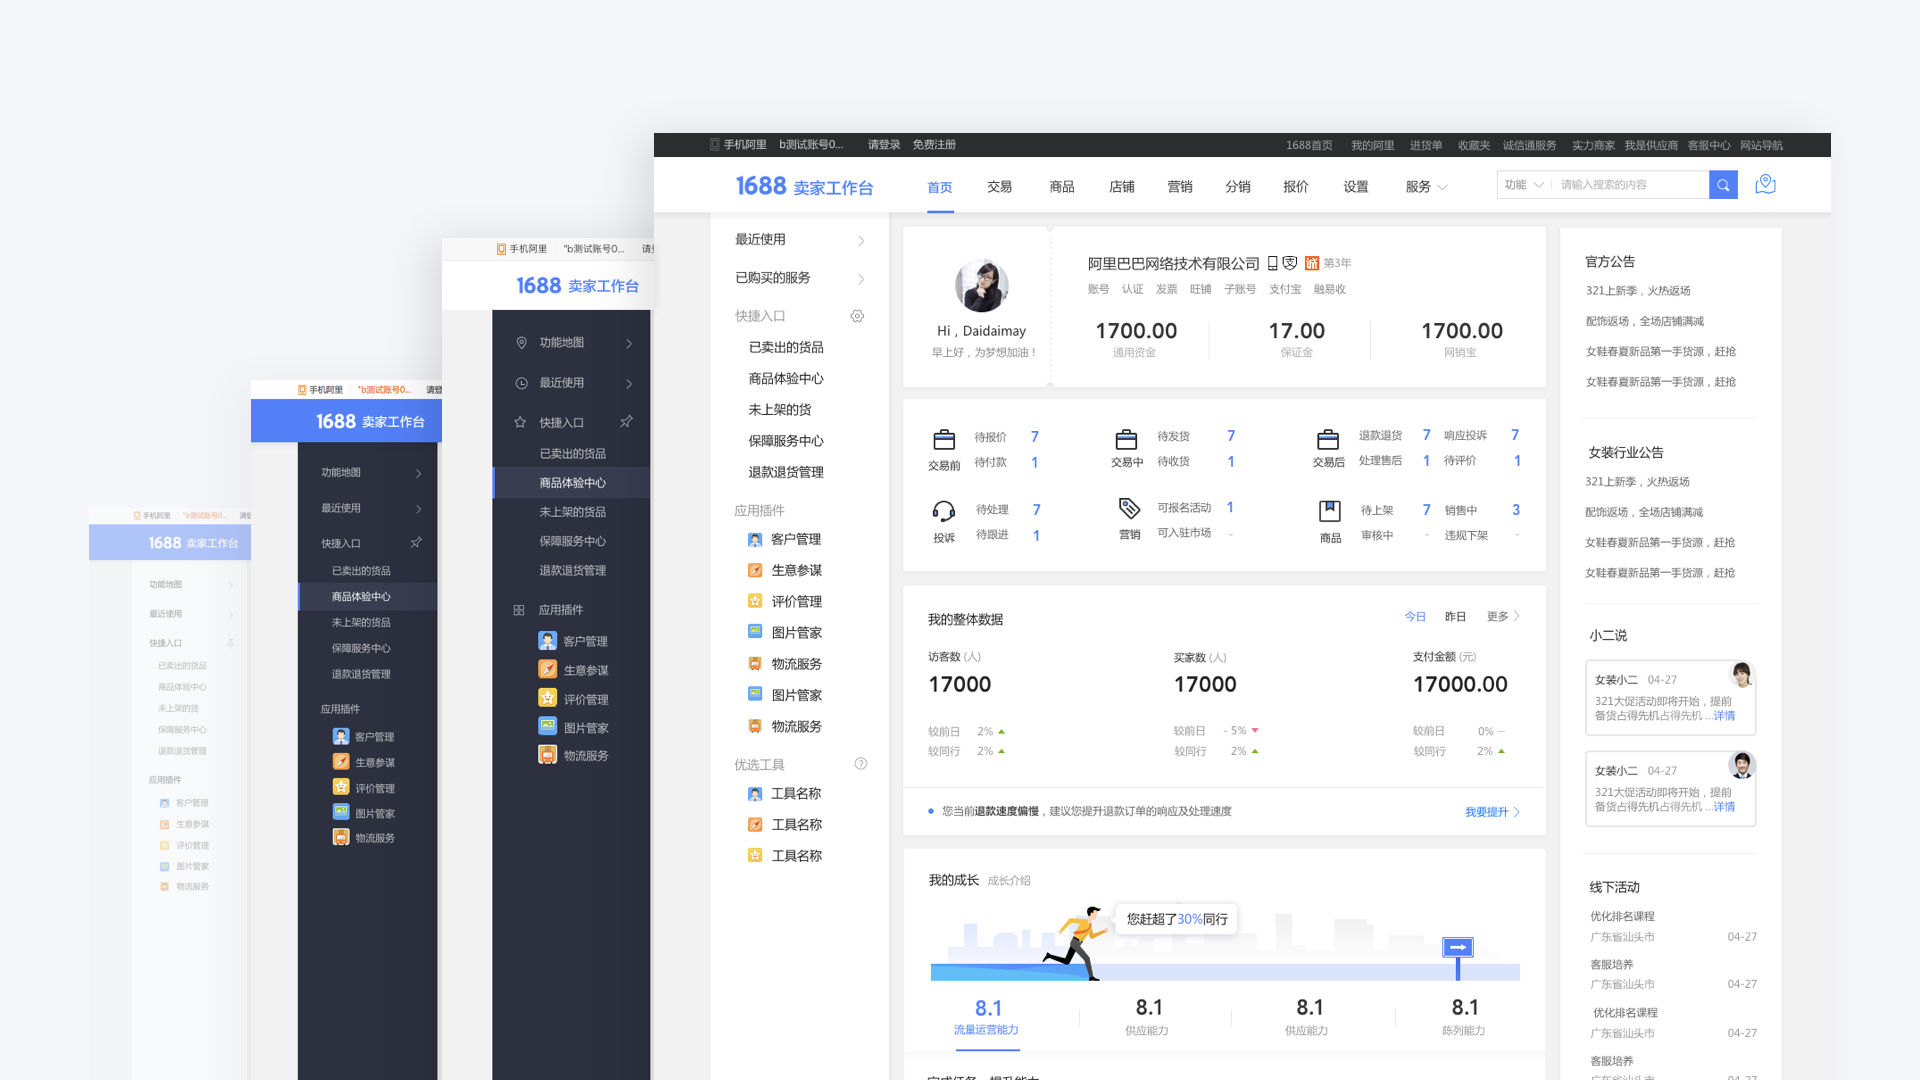Click the first 物流服务 icon in main sidebar
The image size is (1920, 1080).
(x=755, y=664)
